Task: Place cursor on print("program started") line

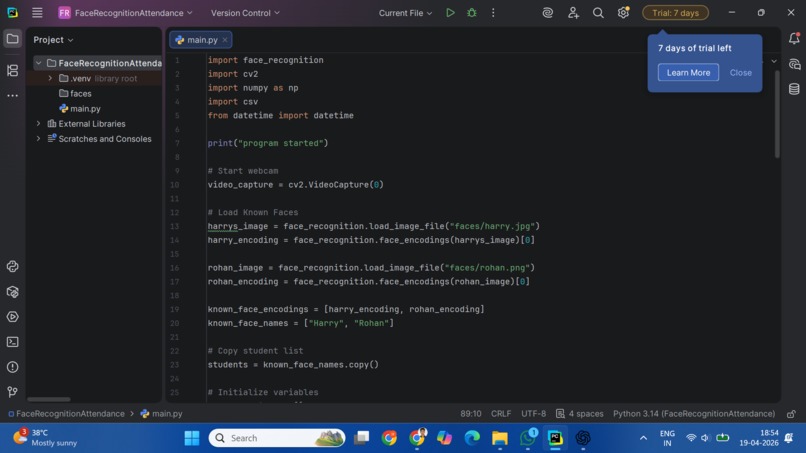Action: 268,143
